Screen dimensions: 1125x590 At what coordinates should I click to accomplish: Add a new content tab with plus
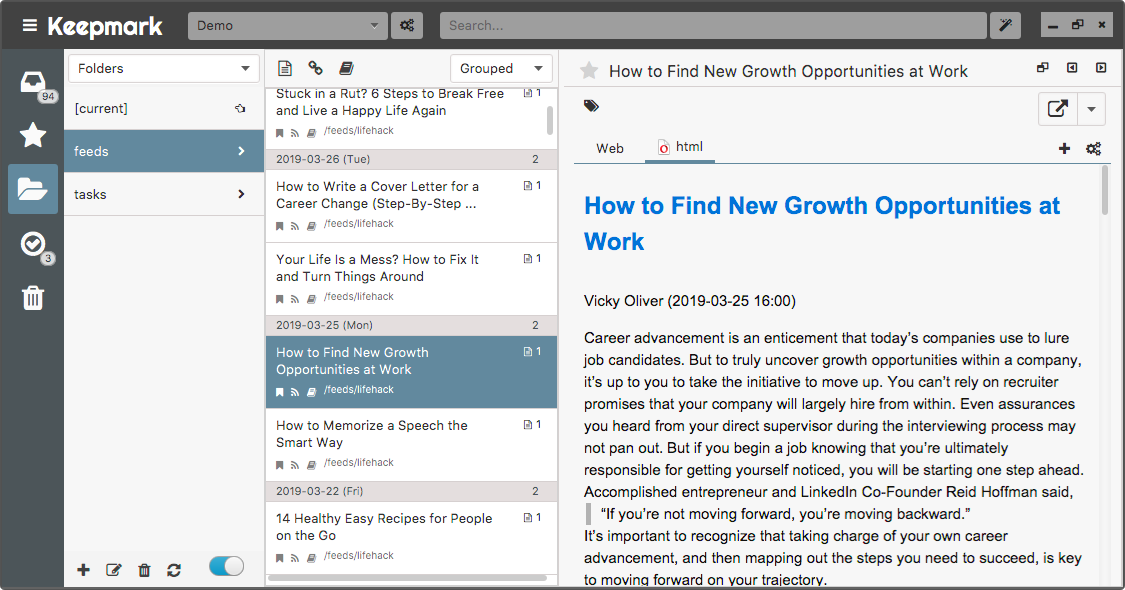[1064, 149]
